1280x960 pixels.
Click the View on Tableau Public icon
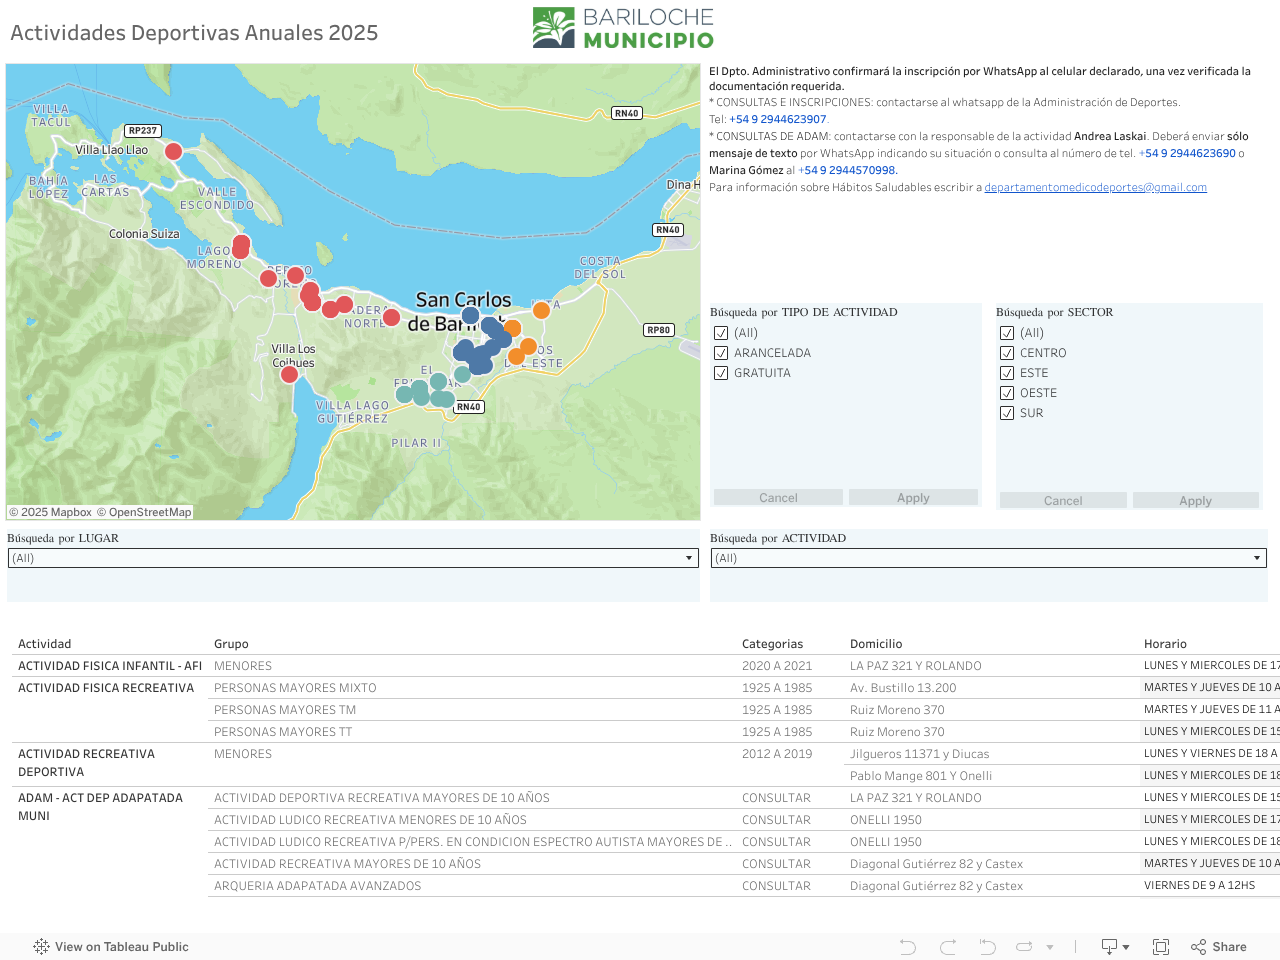click(41, 947)
